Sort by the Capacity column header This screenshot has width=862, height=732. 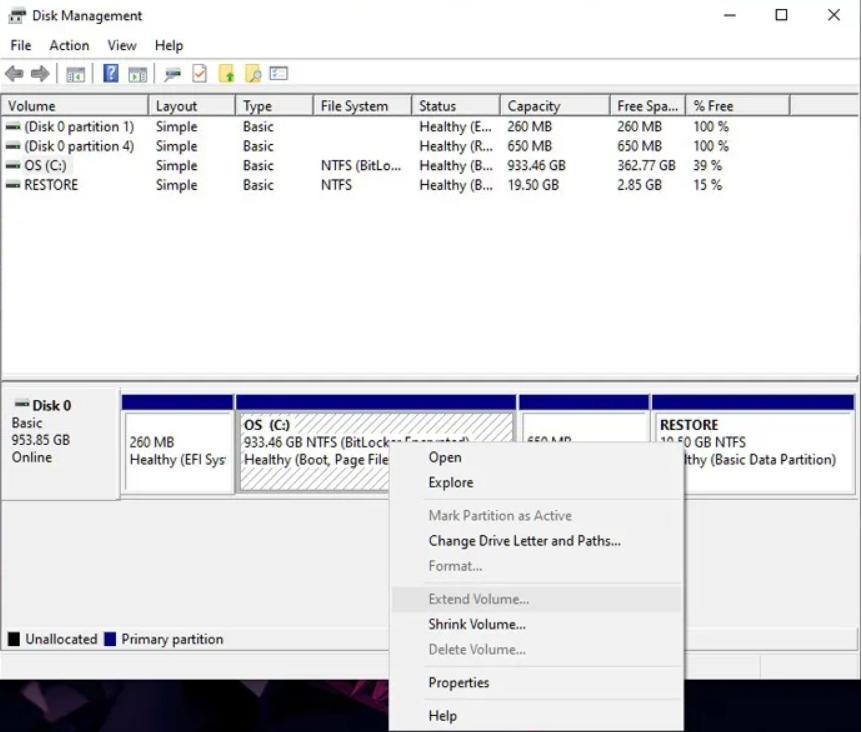555,106
